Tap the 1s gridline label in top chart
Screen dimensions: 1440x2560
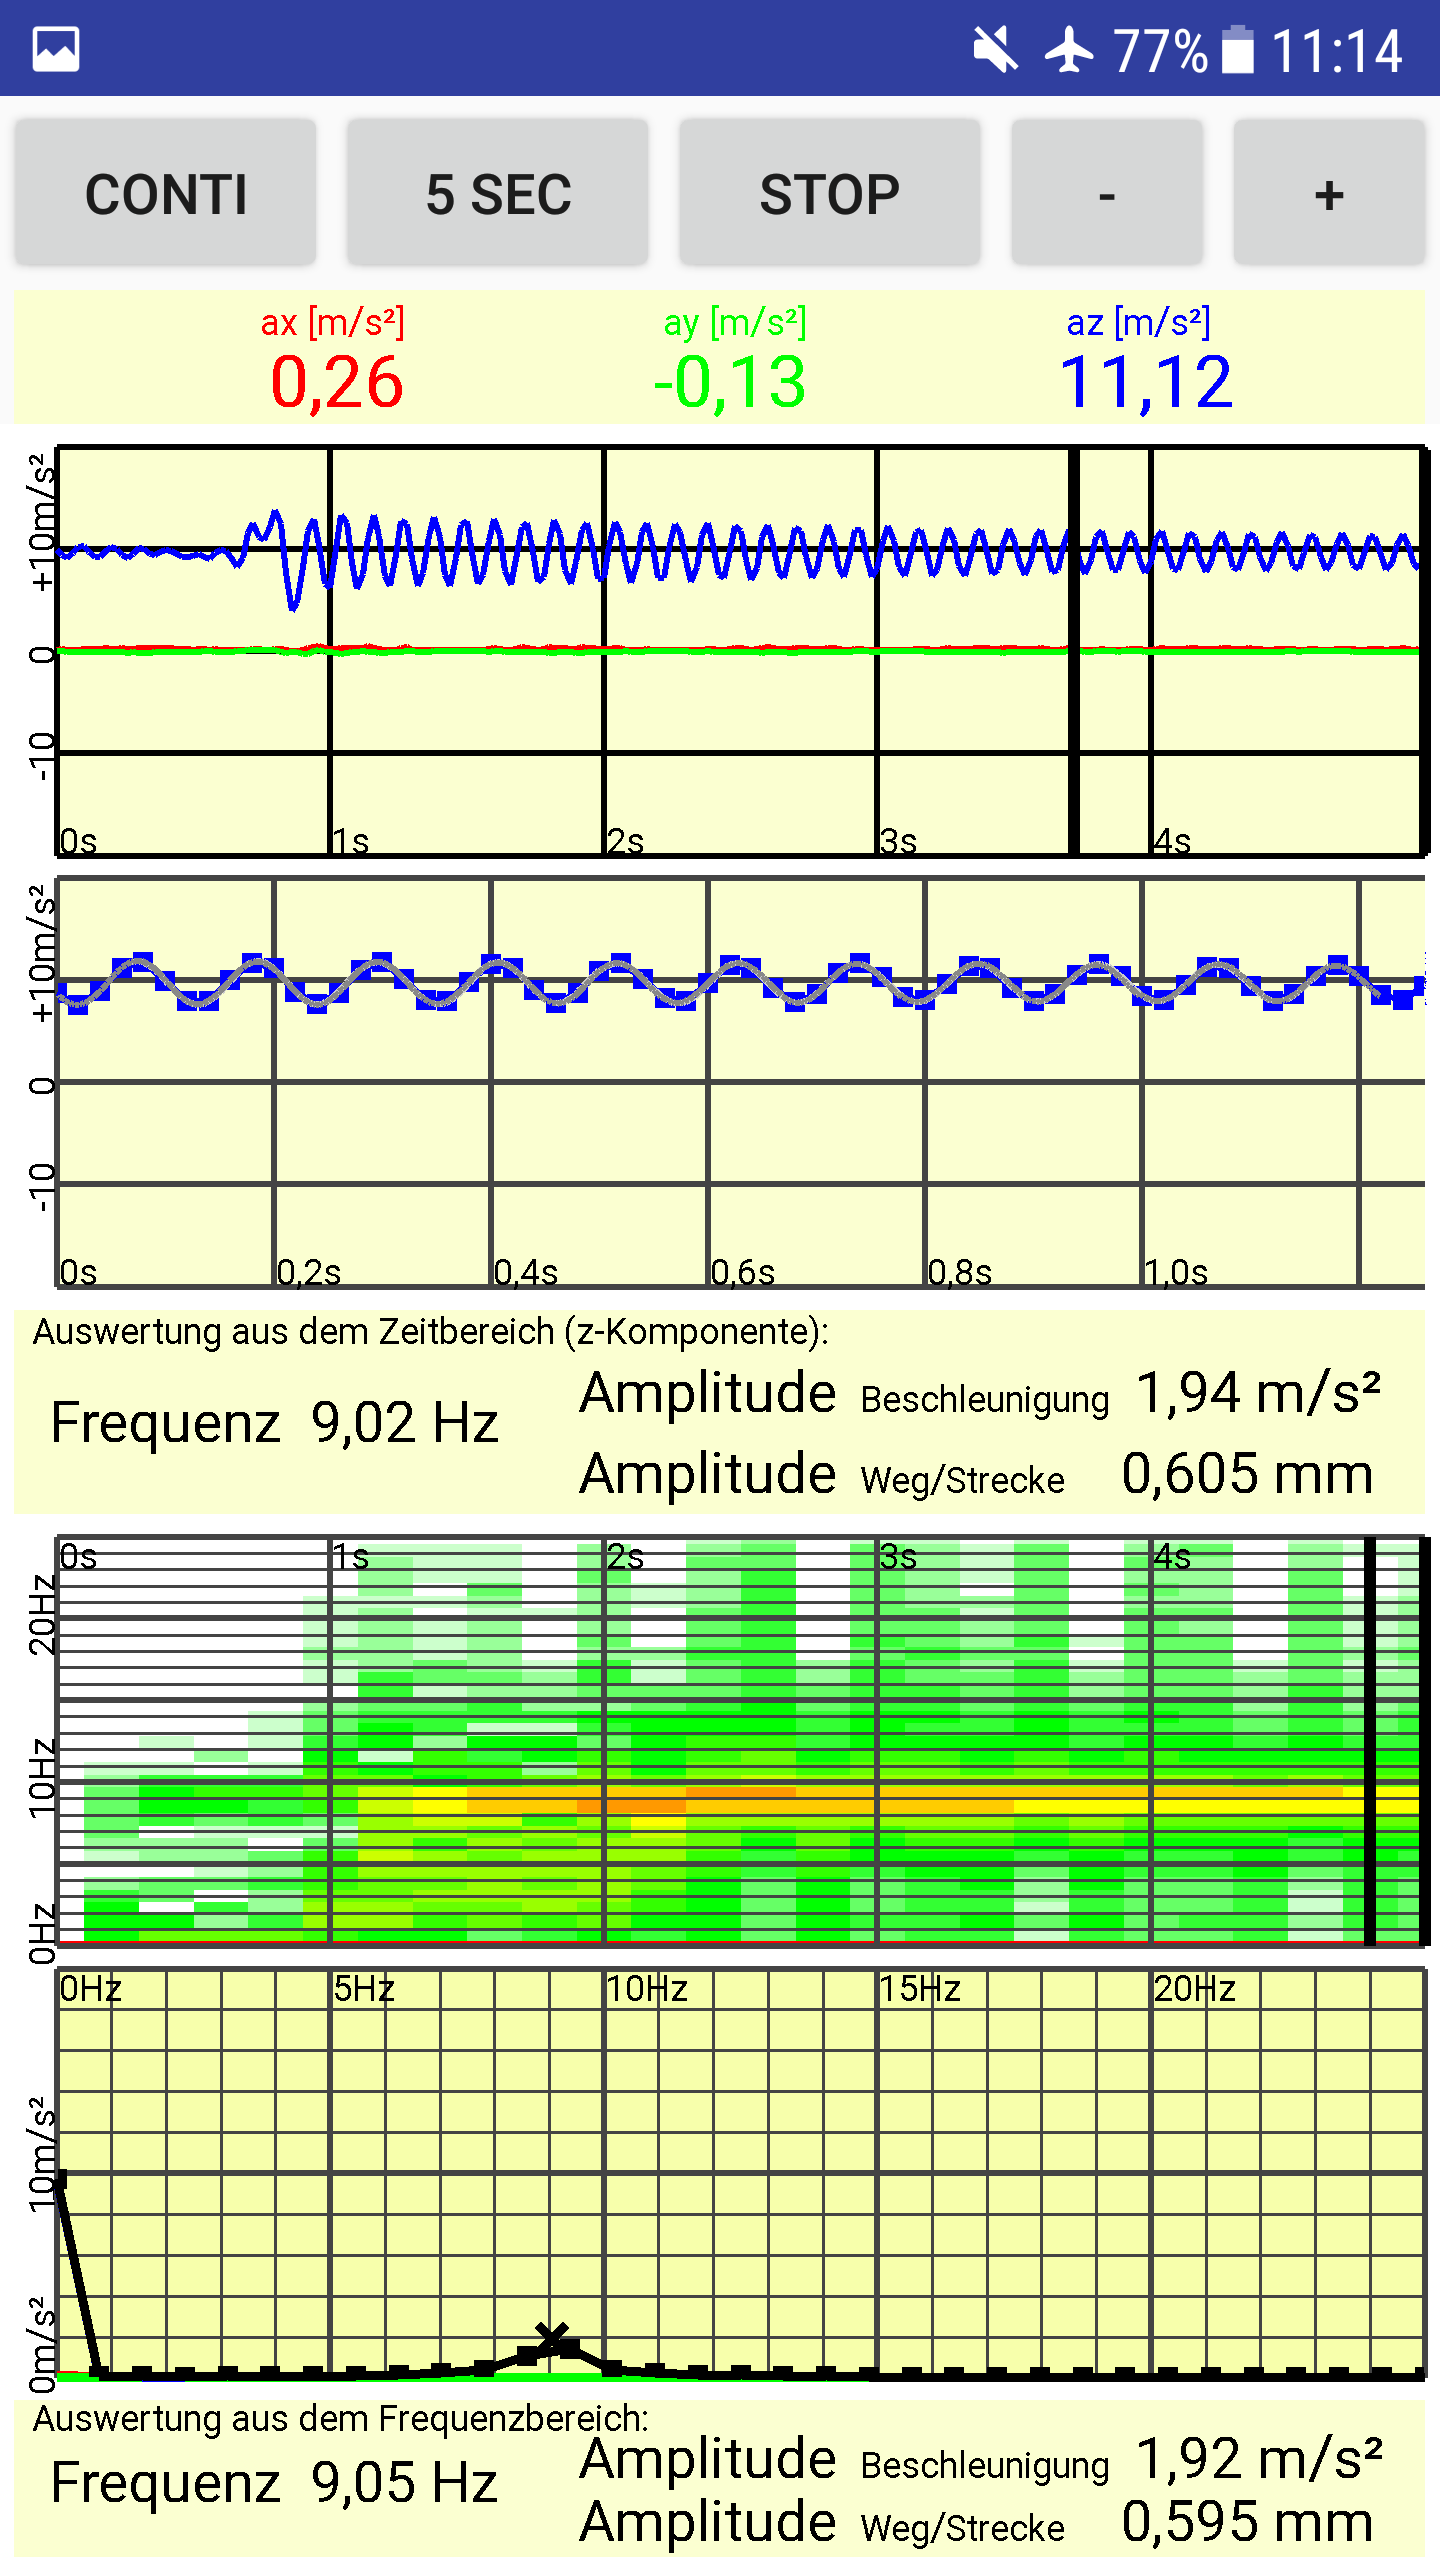click(x=351, y=841)
